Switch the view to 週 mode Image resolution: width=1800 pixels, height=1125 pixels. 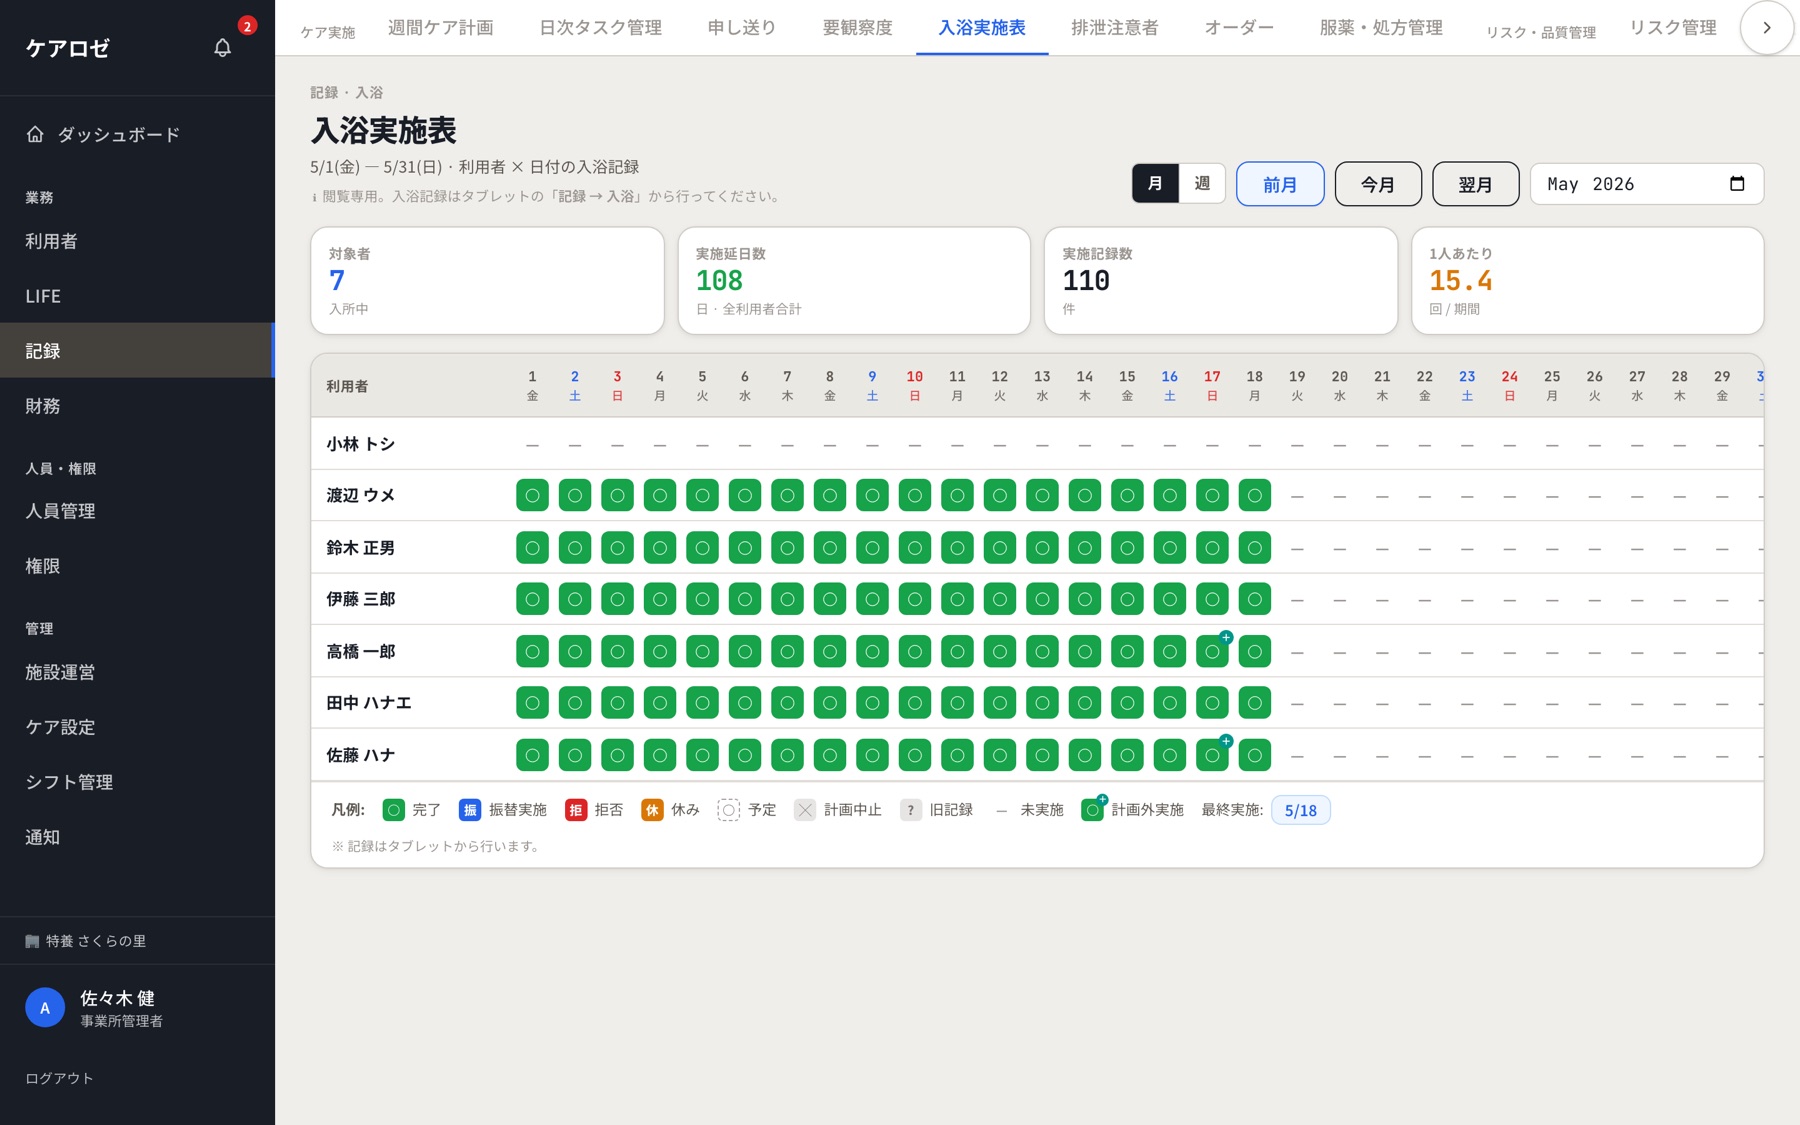1202,184
